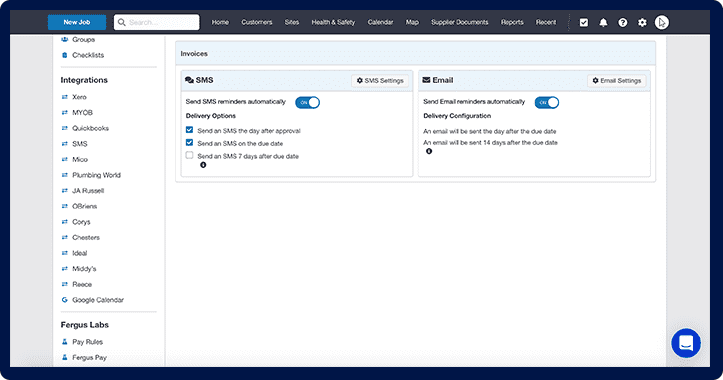Open the Home menu

point(220,22)
